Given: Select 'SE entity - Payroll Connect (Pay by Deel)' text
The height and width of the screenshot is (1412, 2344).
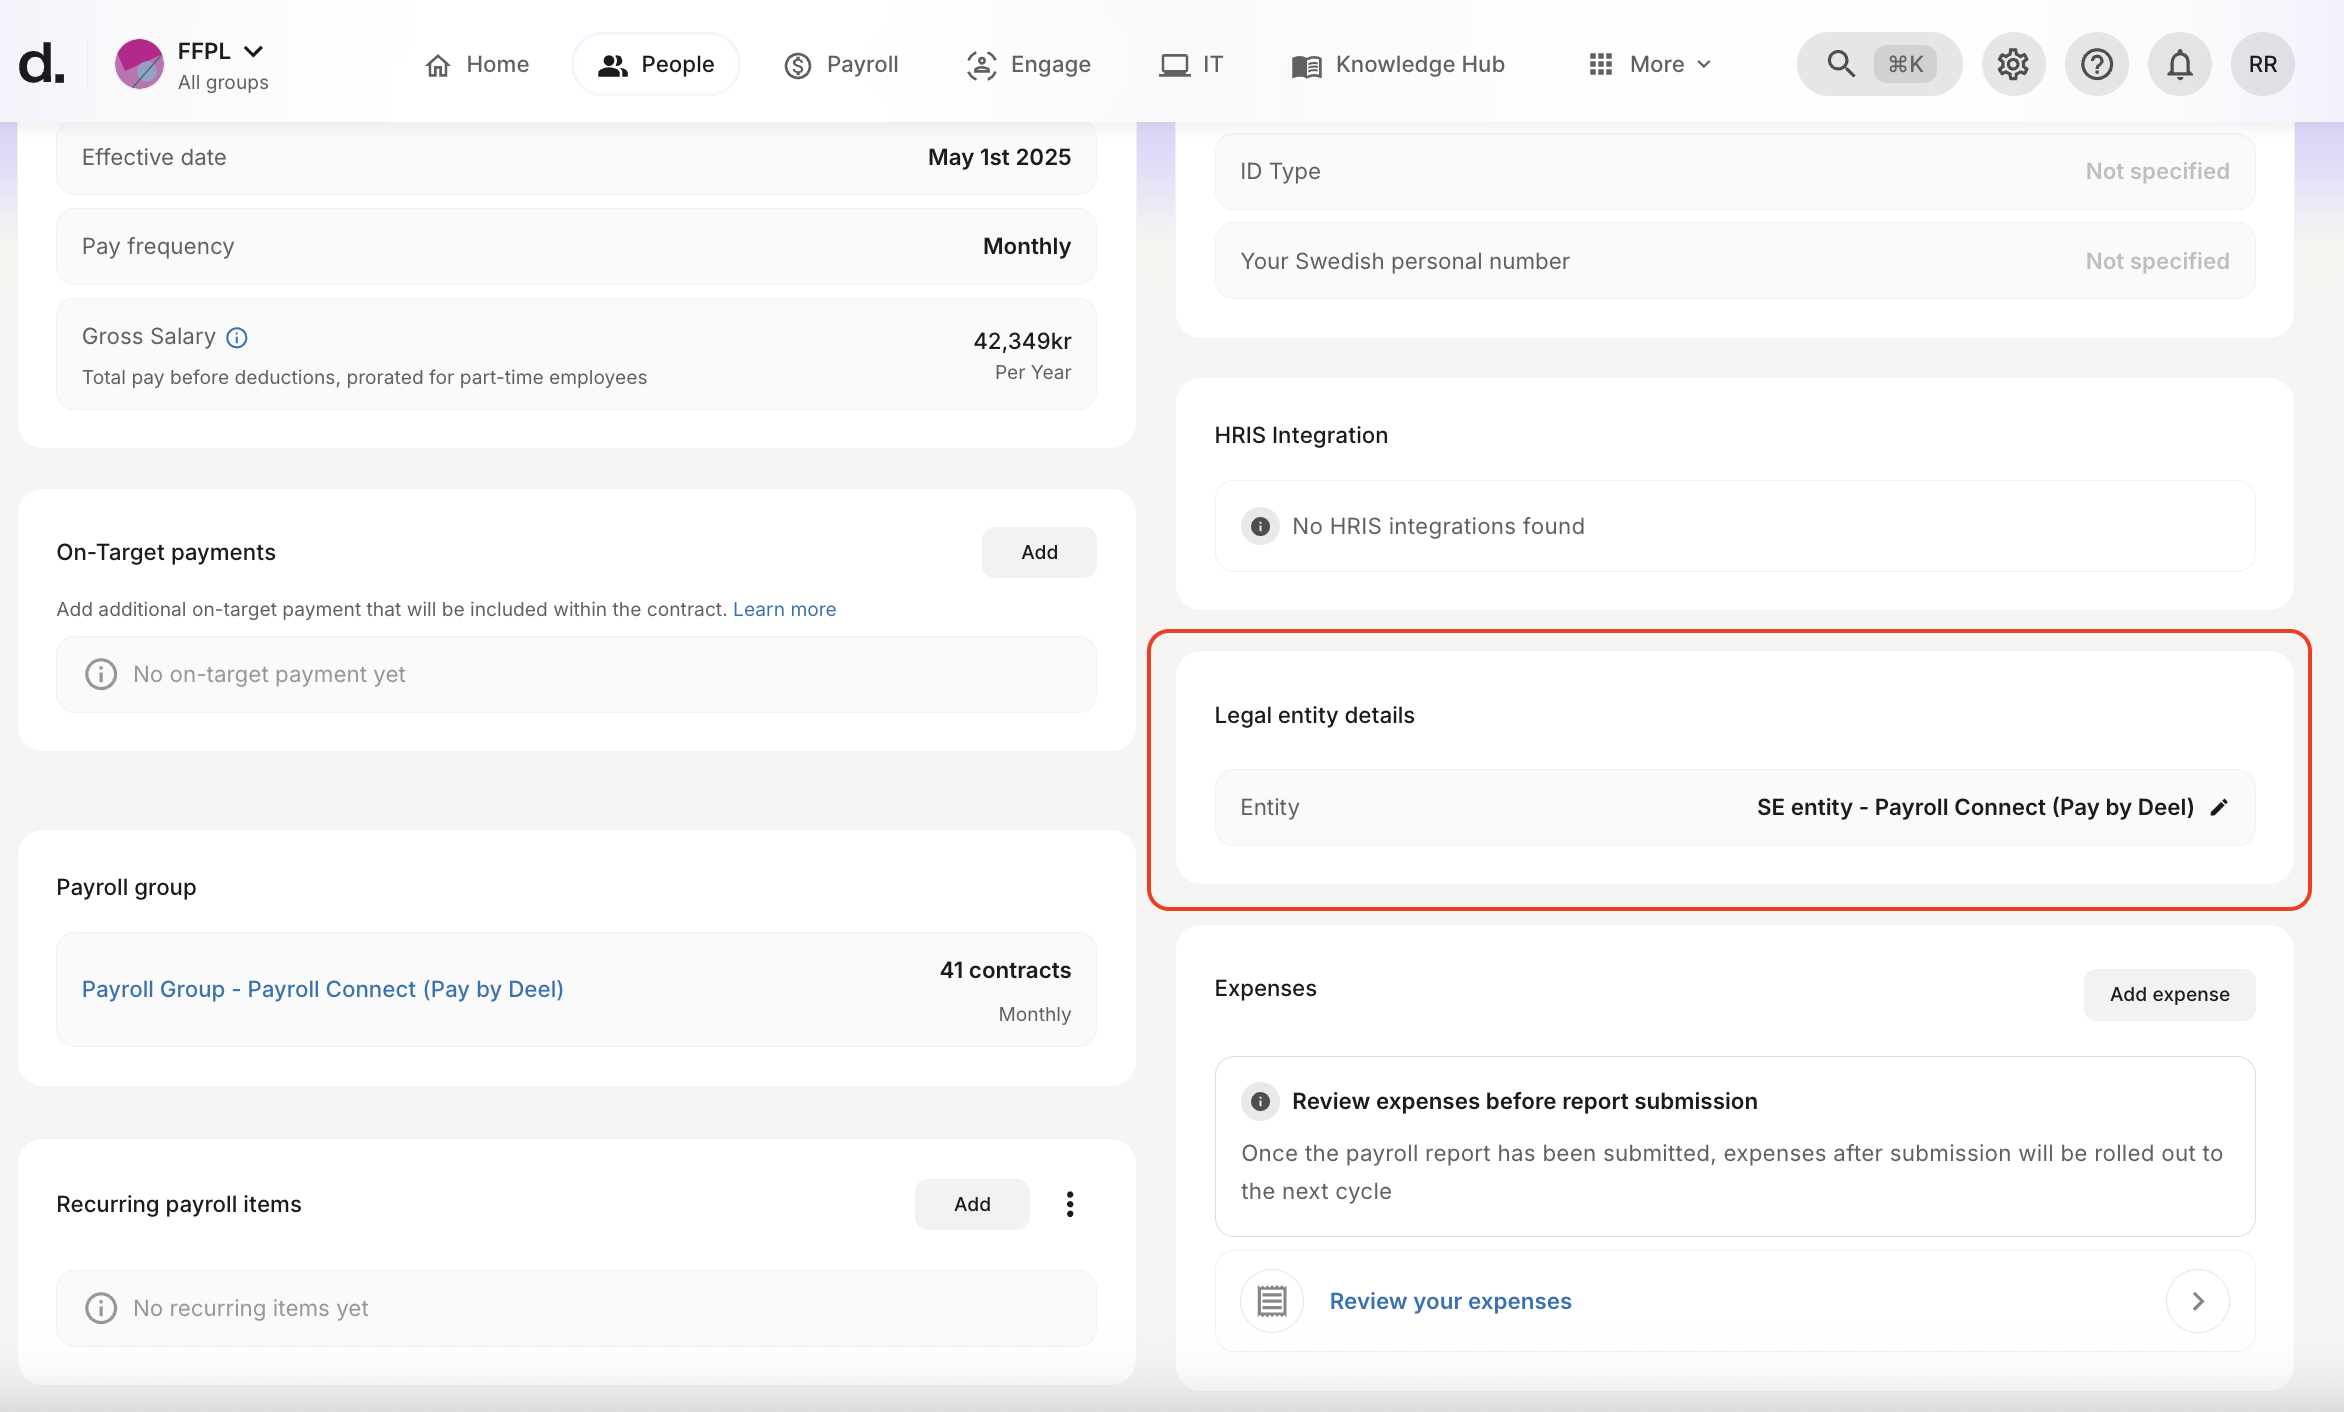Looking at the screenshot, I should coord(1975,807).
